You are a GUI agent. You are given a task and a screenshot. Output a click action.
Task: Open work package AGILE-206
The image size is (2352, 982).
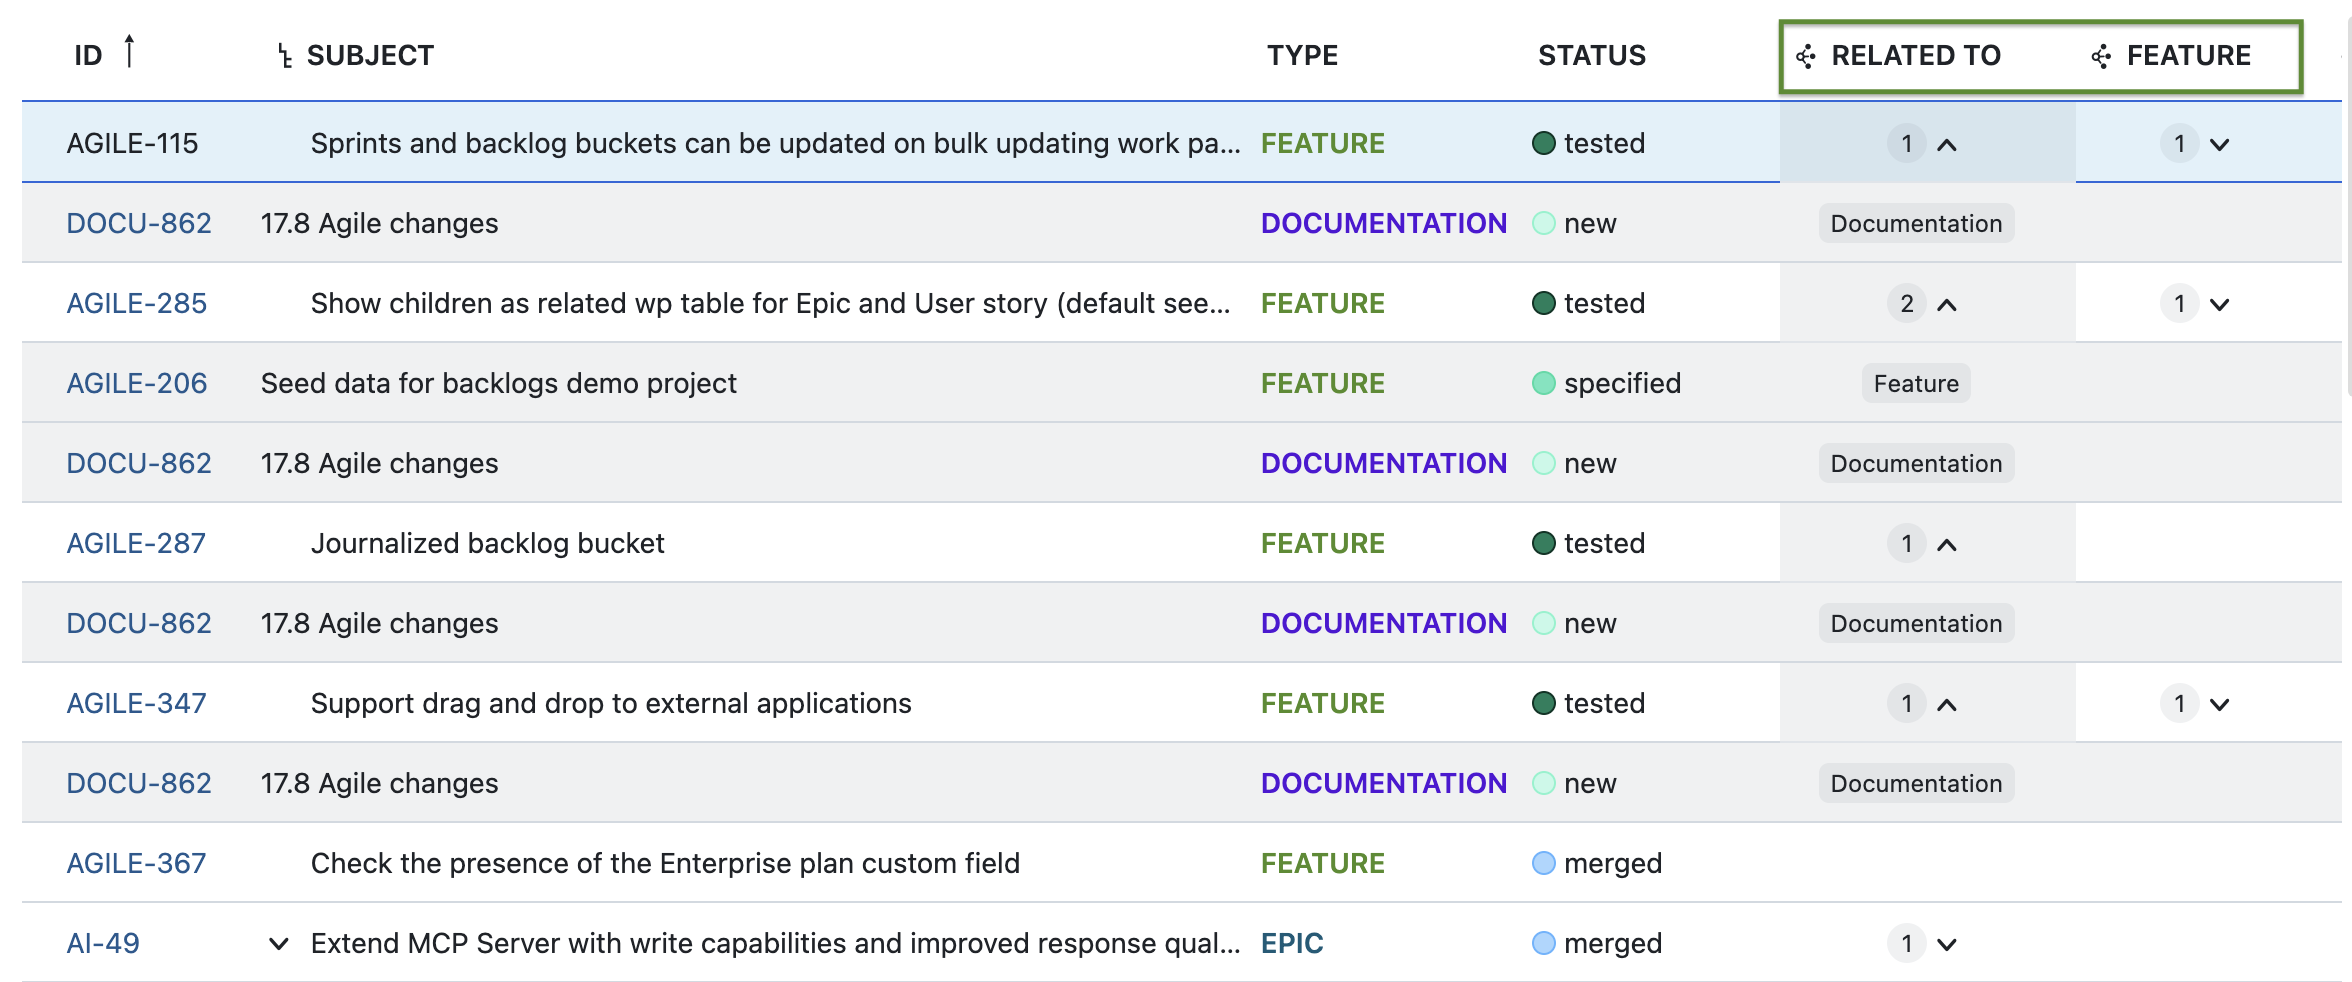[137, 384]
